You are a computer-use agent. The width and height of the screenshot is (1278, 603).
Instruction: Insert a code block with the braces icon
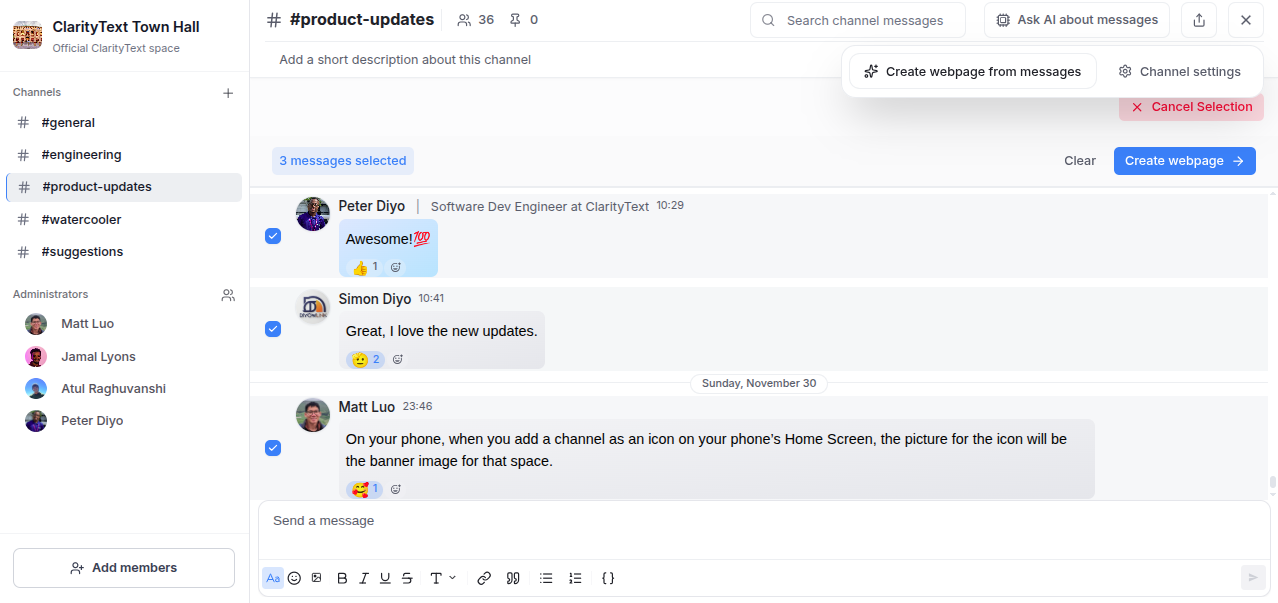point(608,578)
